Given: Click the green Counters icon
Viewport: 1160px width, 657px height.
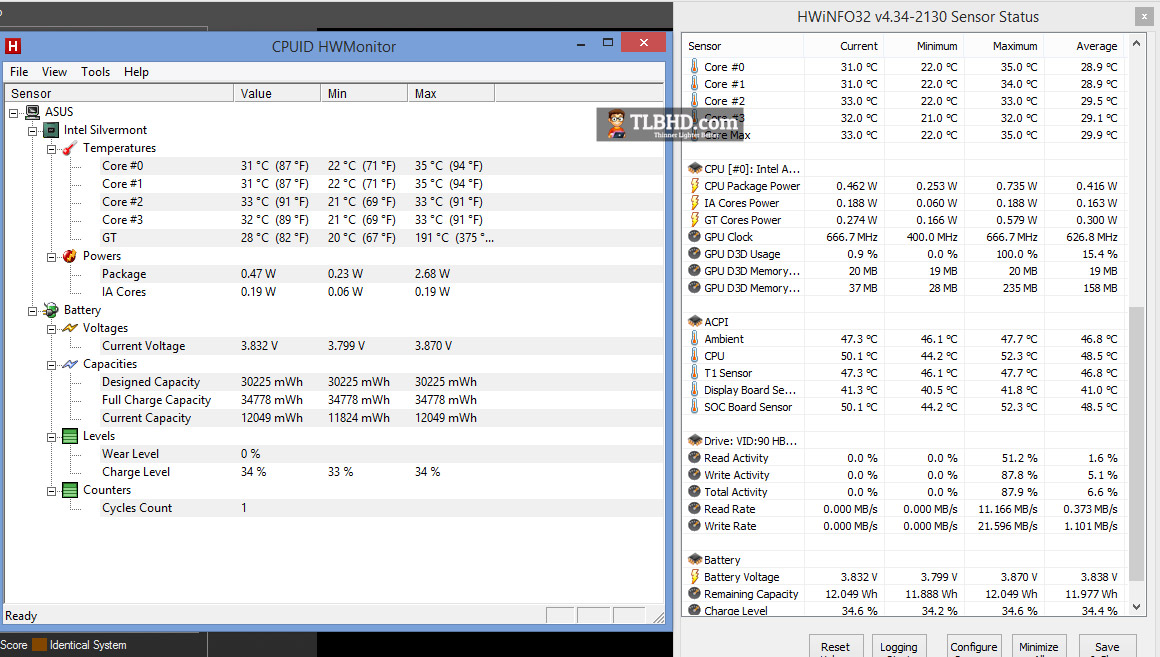Looking at the screenshot, I should [x=70, y=490].
